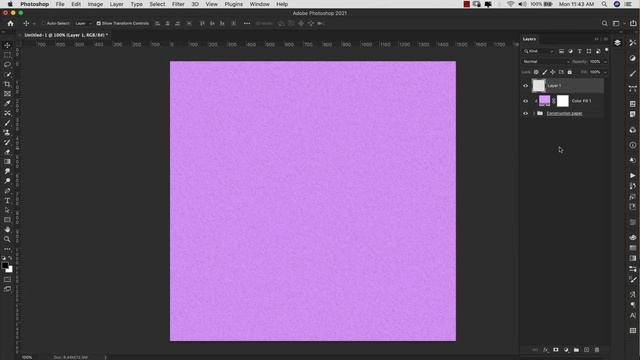Open the Image menu
The height and width of the screenshot is (360, 640).
(x=95, y=4)
